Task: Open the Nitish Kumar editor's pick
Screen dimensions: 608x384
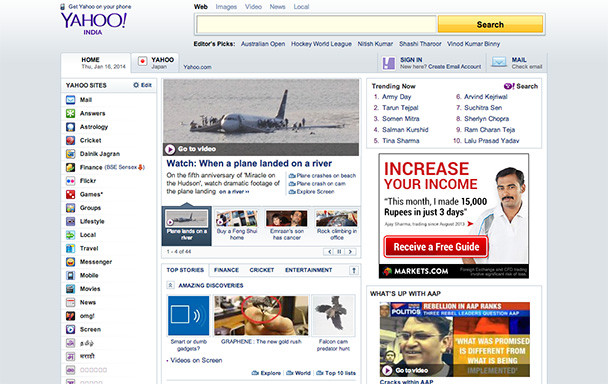Action: (x=375, y=44)
